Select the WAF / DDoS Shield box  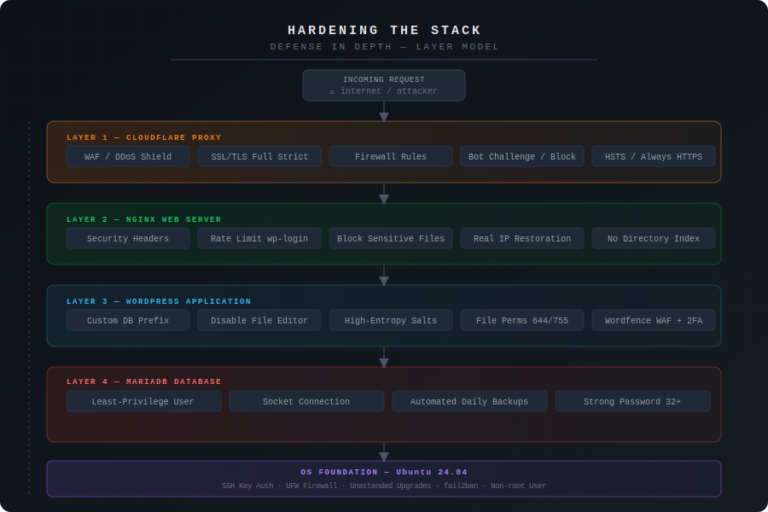pos(128,157)
